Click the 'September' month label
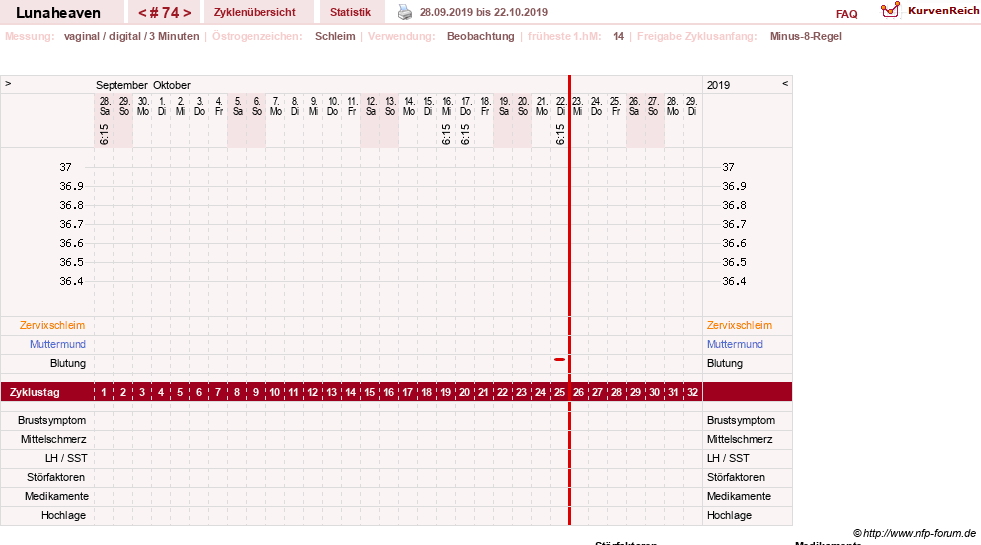 tap(121, 85)
